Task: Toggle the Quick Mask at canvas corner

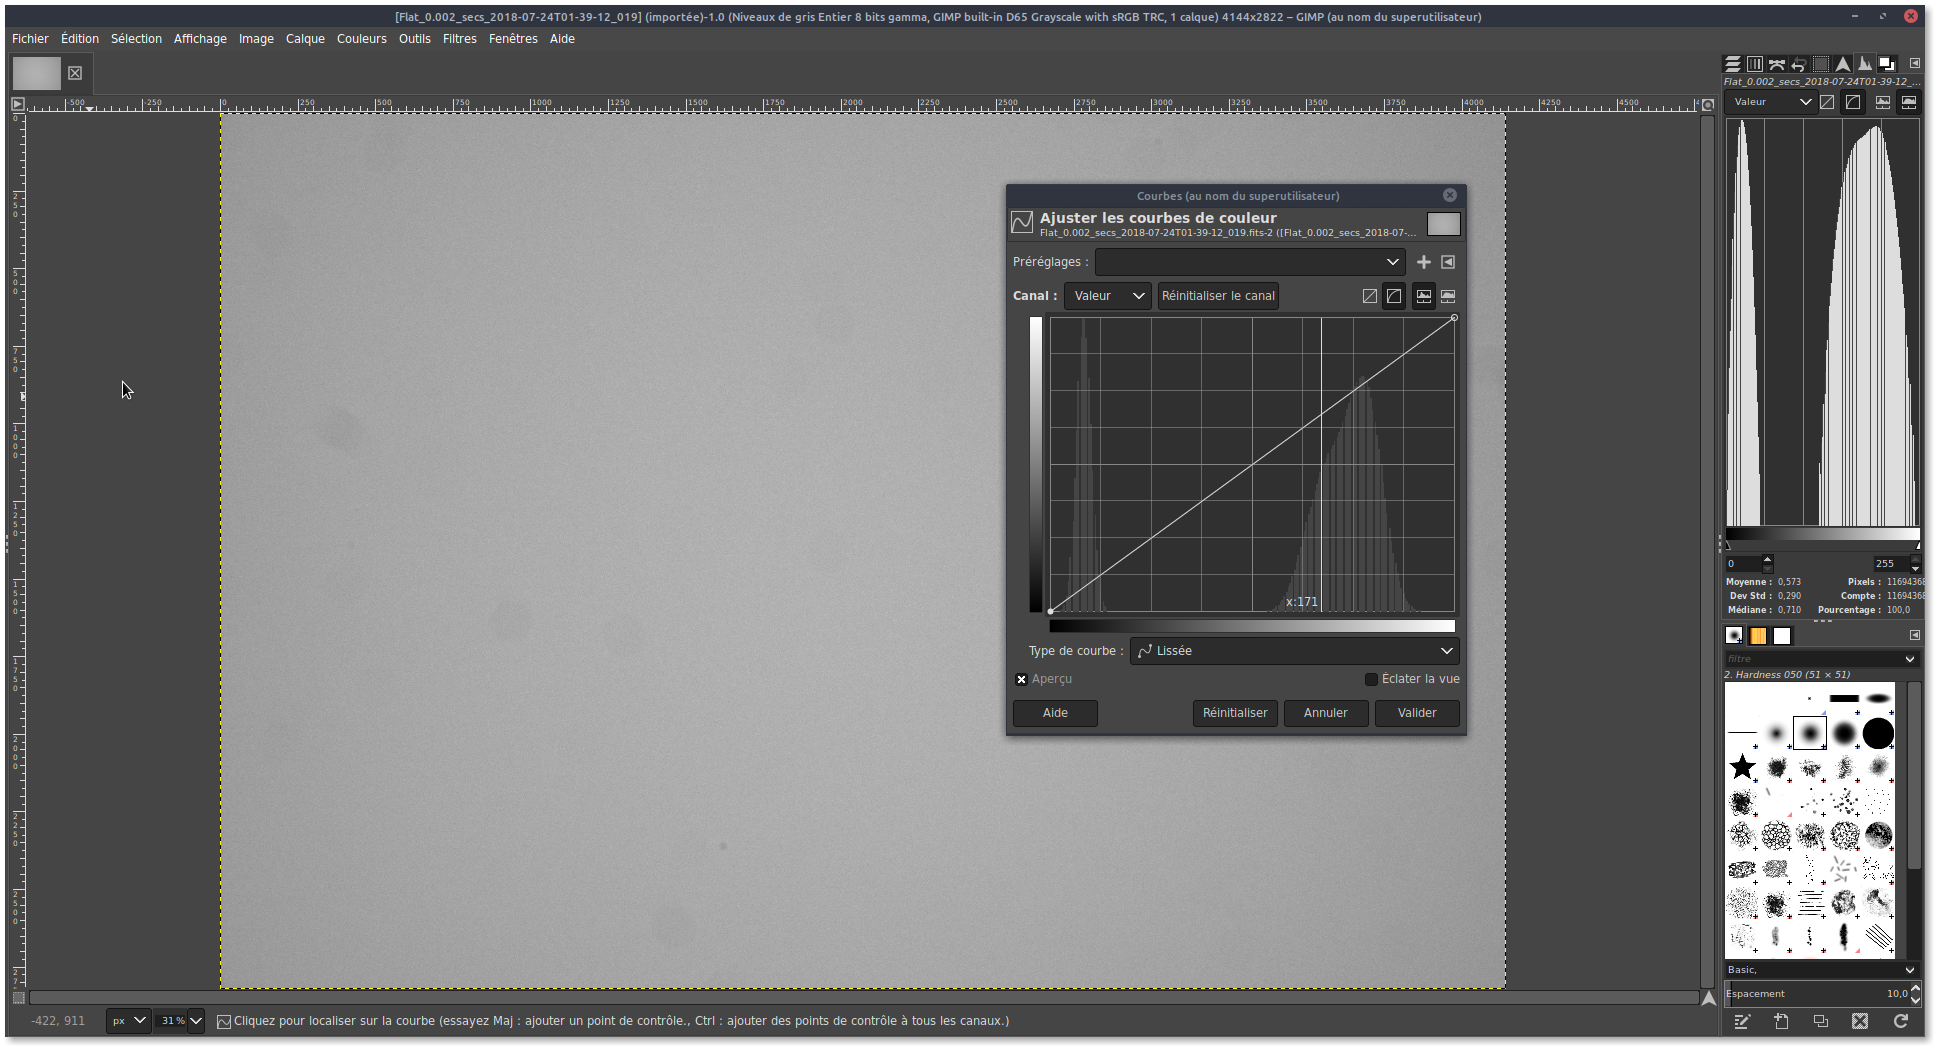Action: tap(18, 998)
